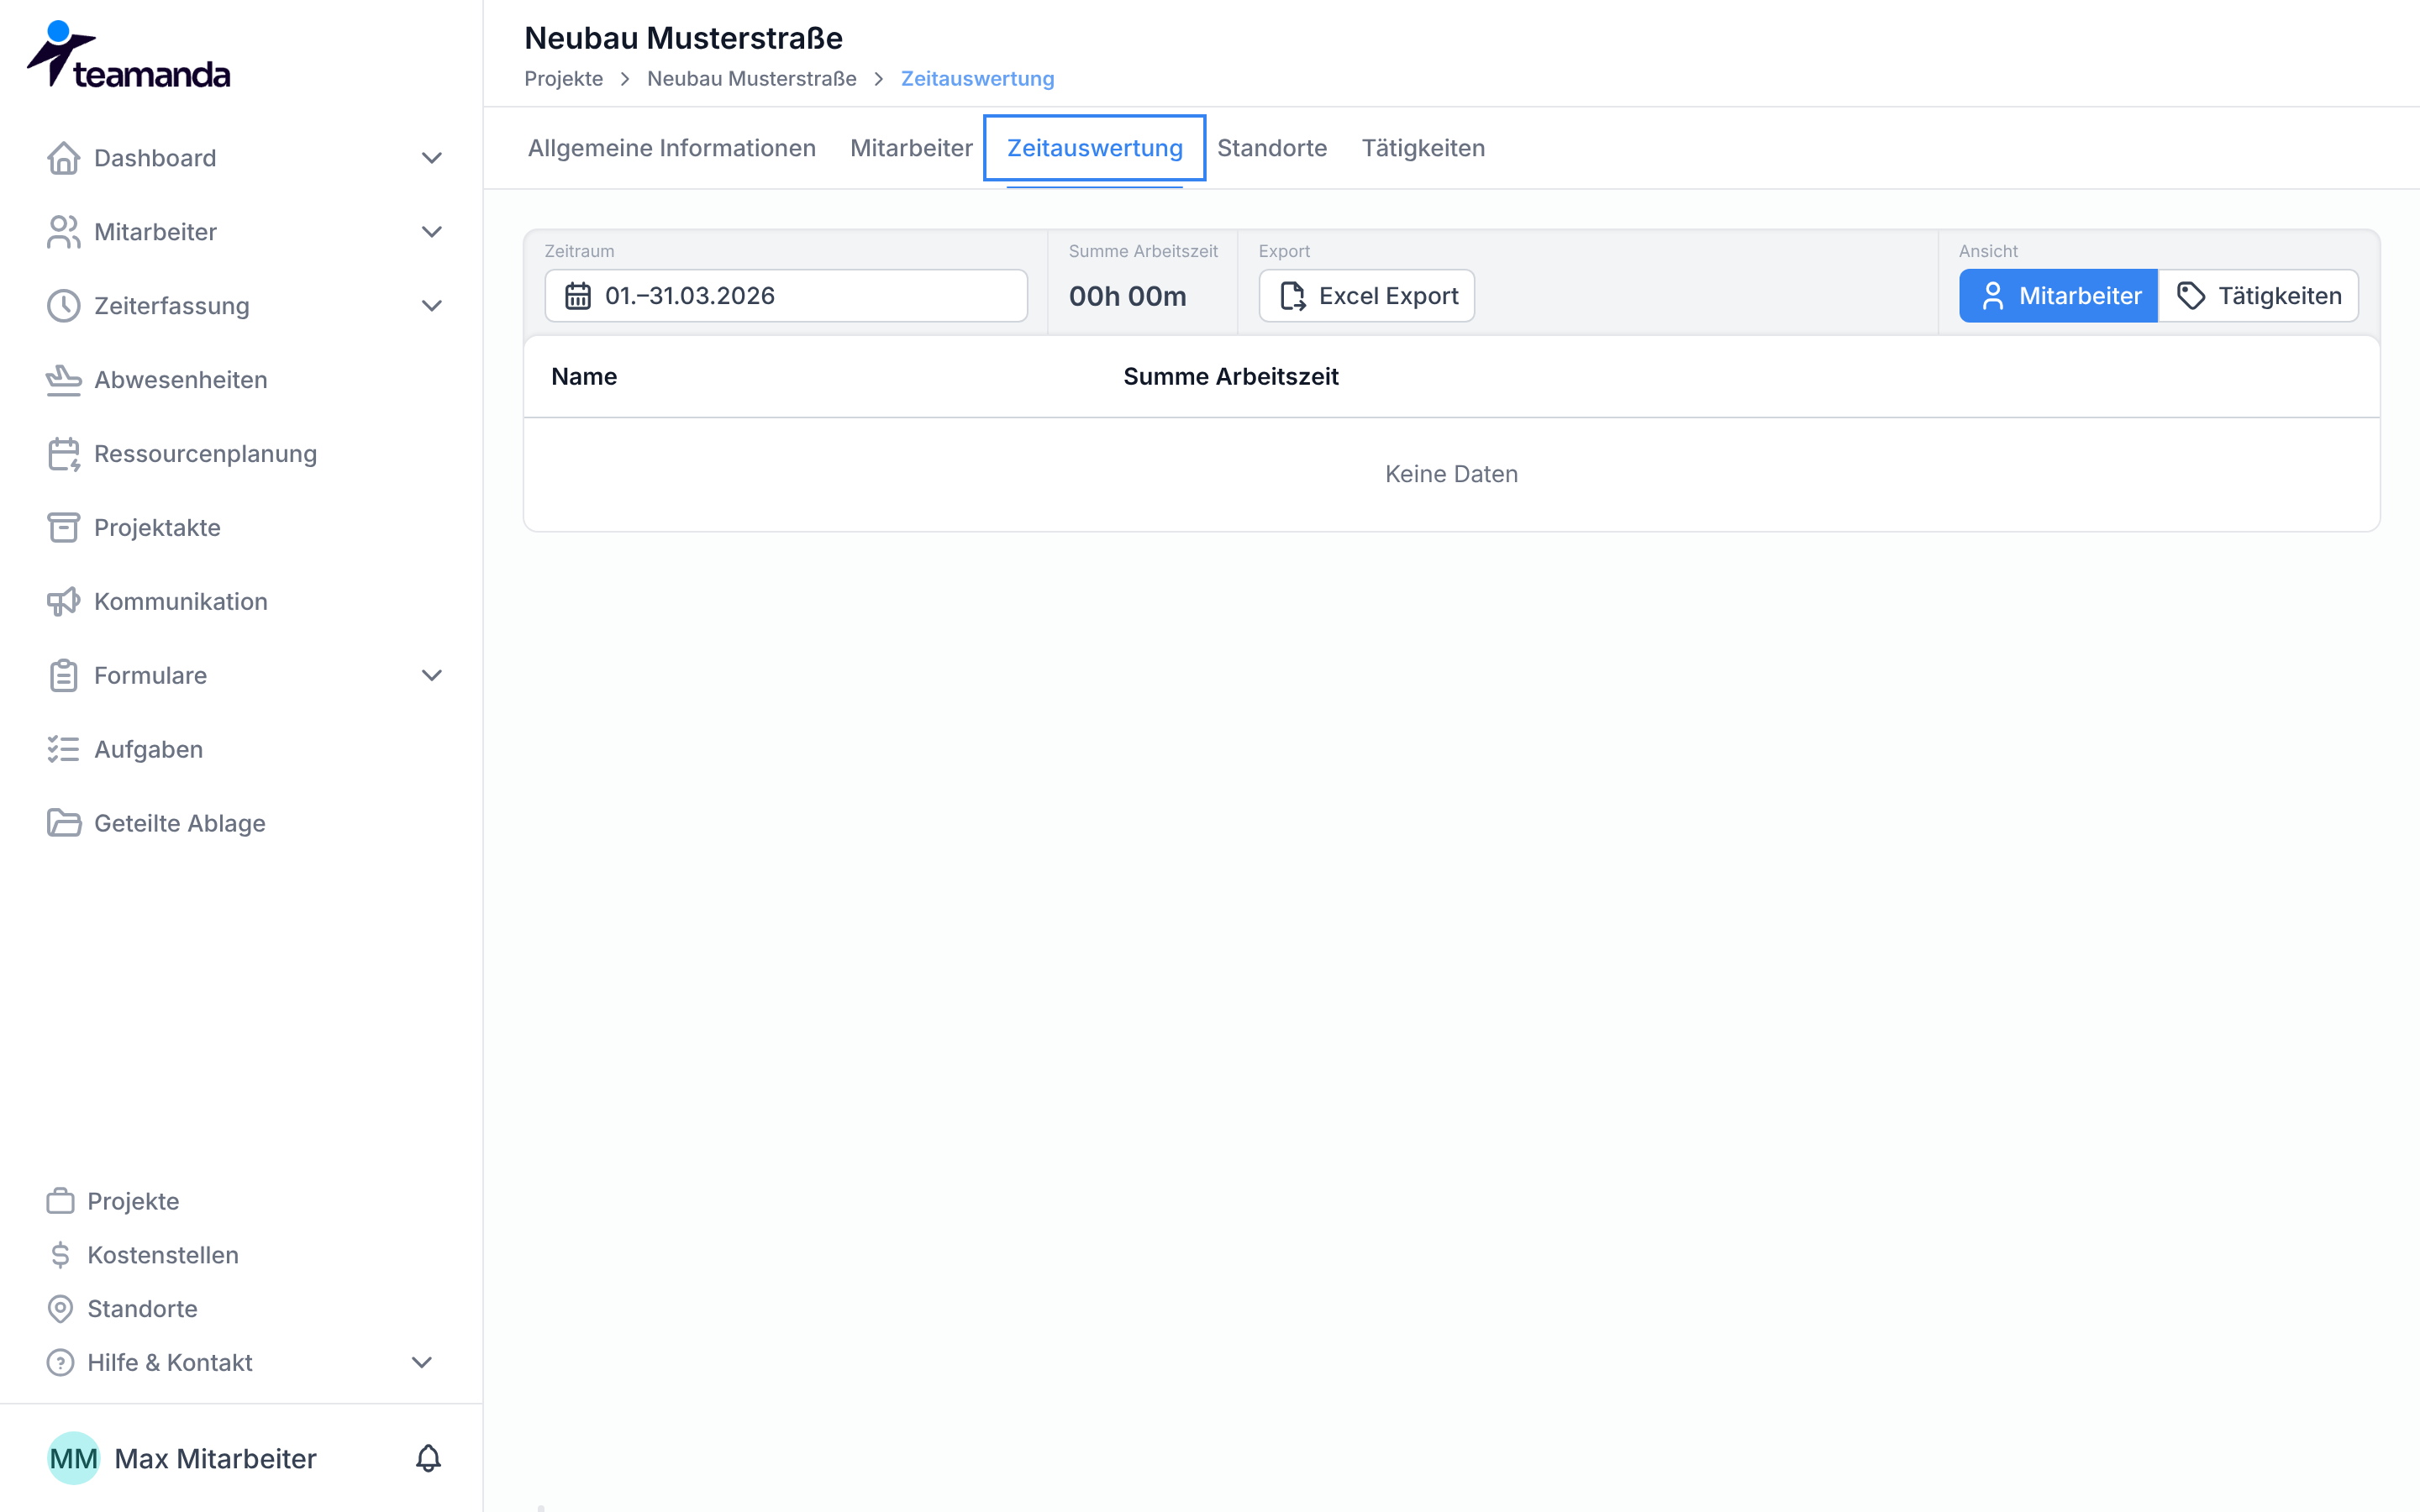Click the Projektakte archive box icon

[x=63, y=528]
